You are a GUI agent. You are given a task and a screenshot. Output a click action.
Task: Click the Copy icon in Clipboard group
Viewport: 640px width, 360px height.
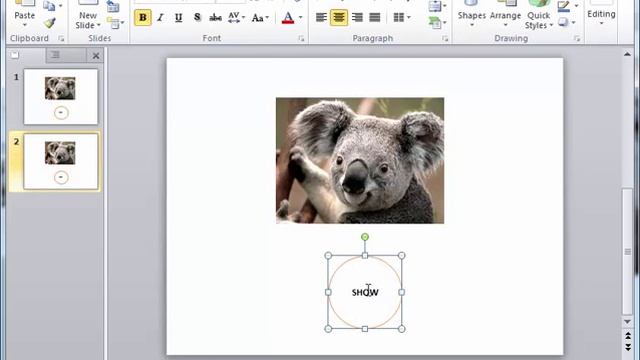point(49,6)
